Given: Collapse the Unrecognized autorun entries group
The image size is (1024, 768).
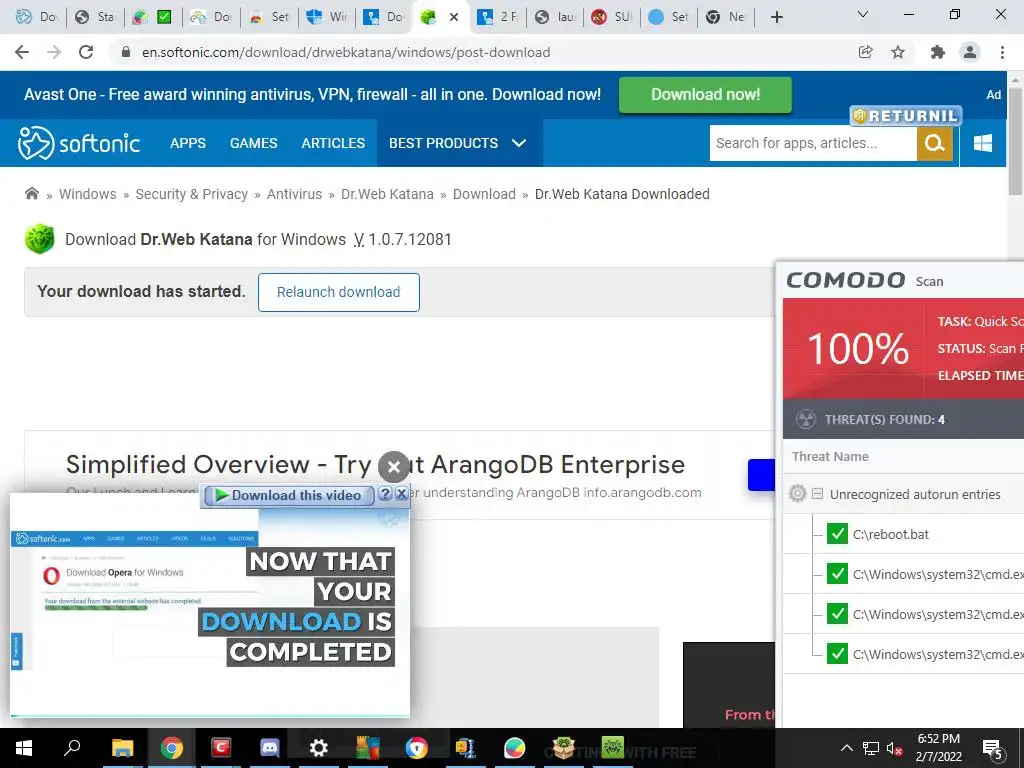Looking at the screenshot, I should (817, 494).
